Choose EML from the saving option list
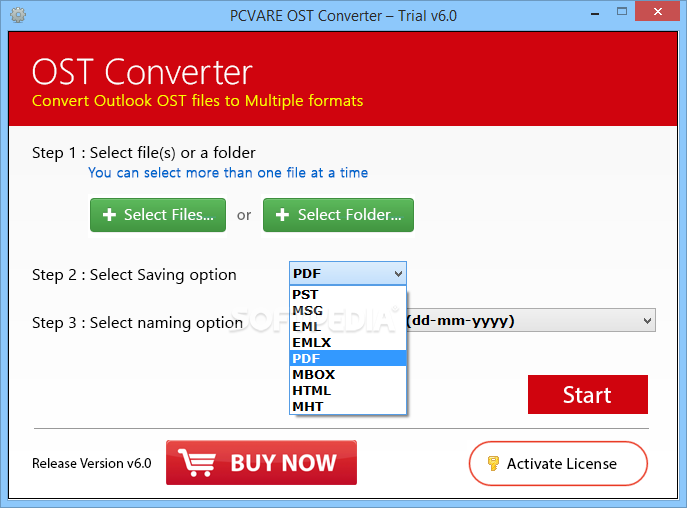The width and height of the screenshot is (687, 508). [348, 327]
